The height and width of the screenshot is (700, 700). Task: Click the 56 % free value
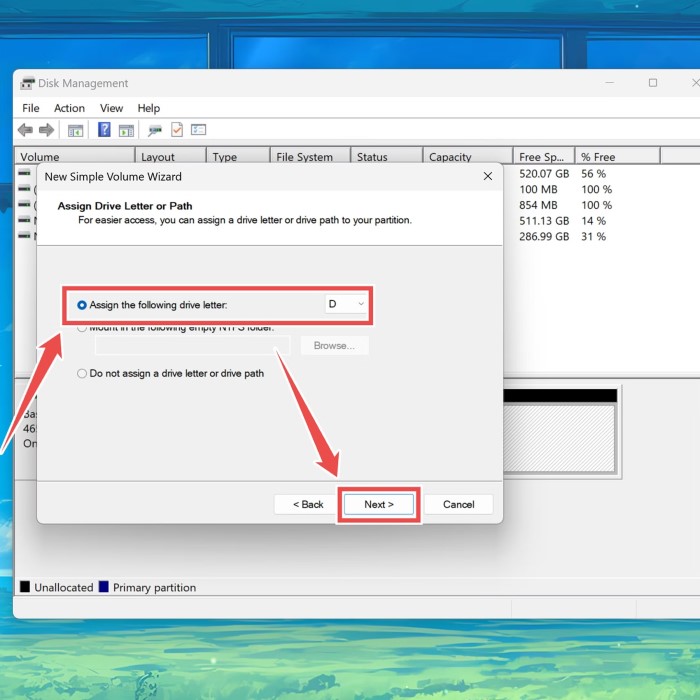click(x=593, y=174)
